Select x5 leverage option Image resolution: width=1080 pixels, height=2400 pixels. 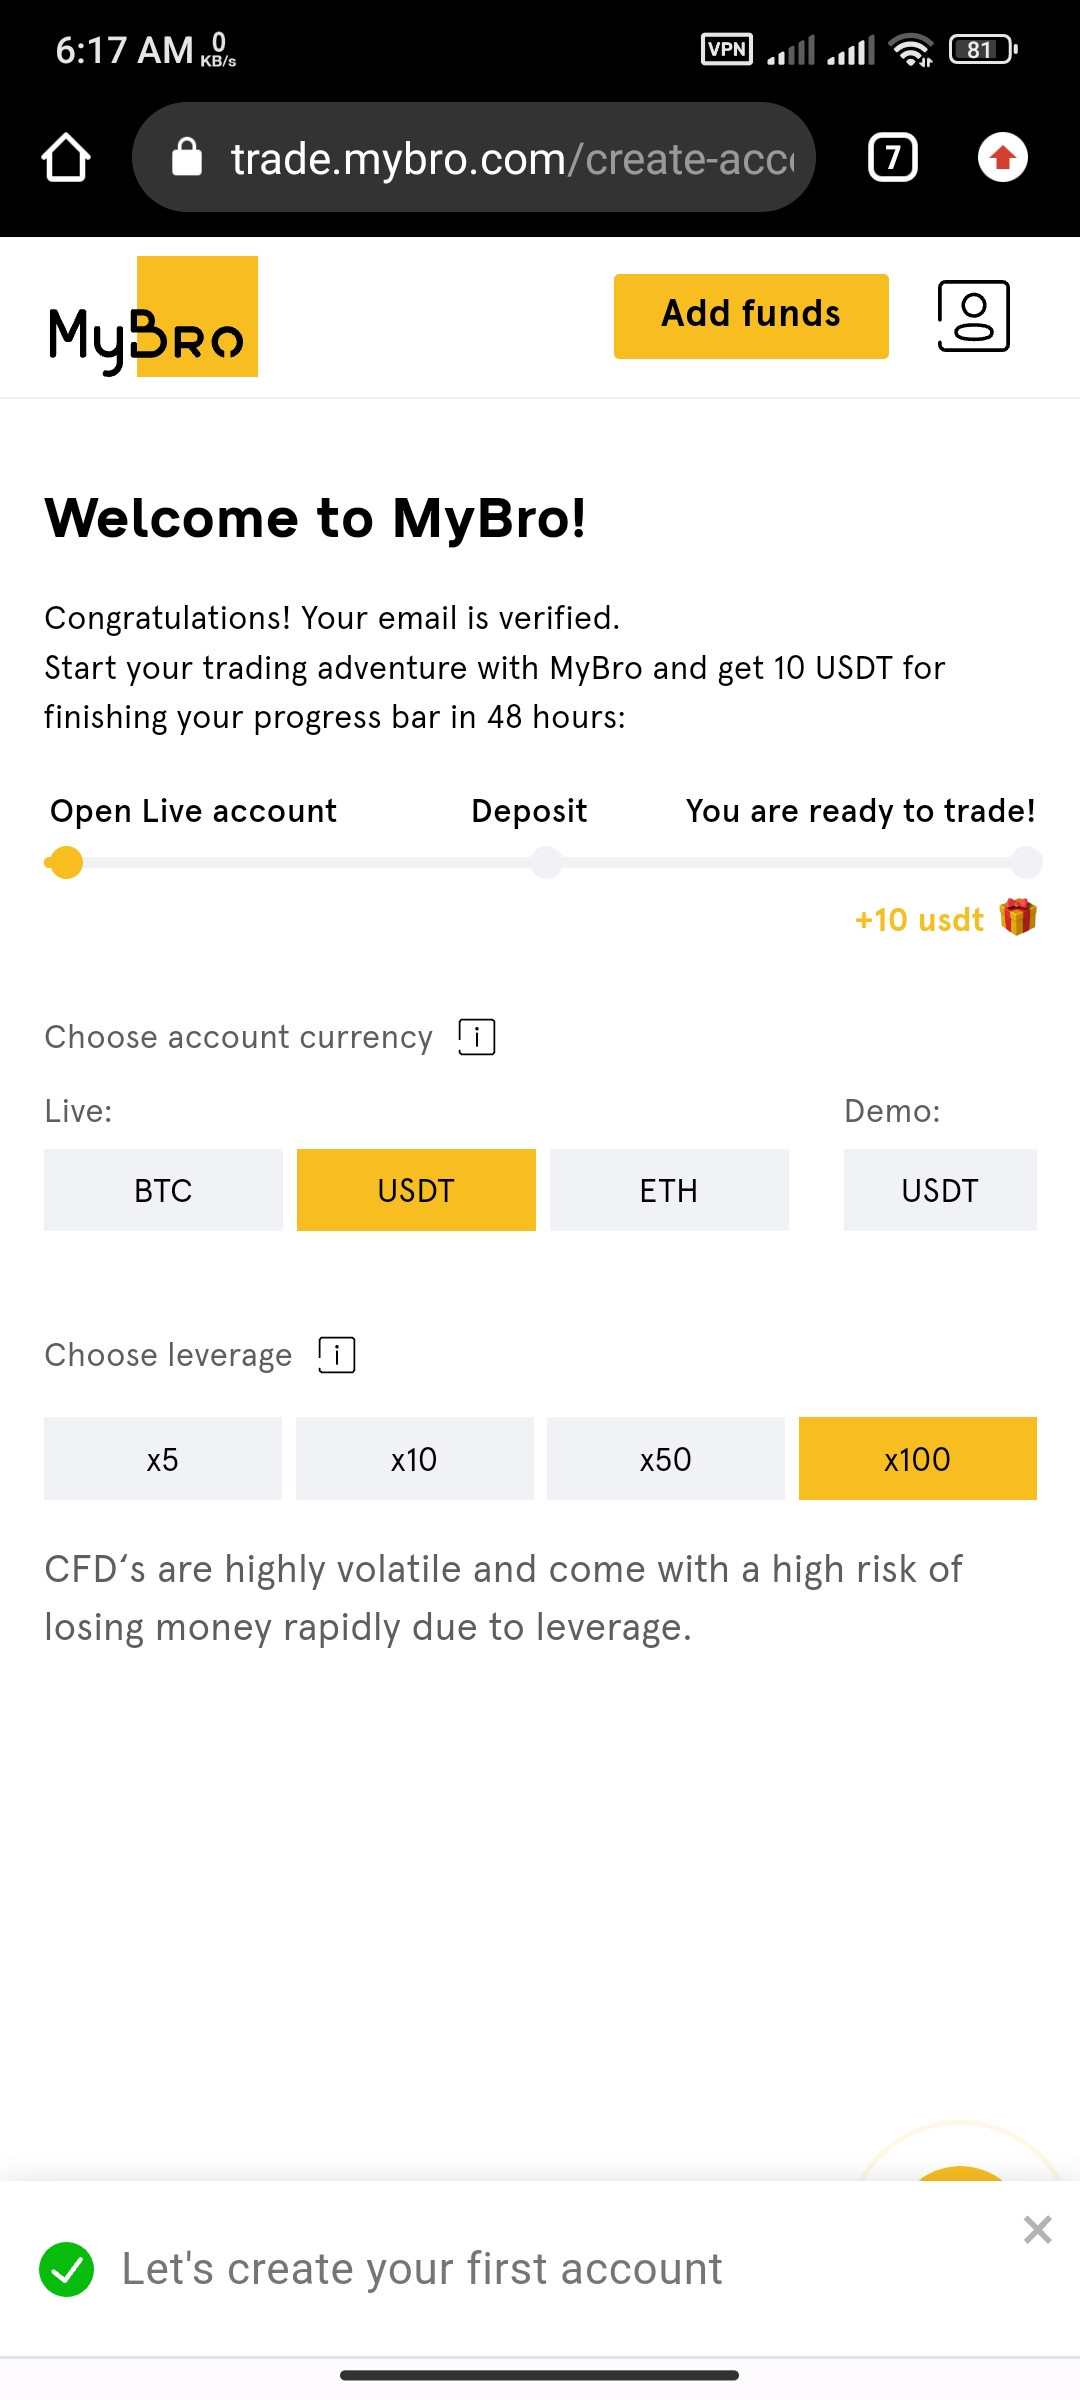163,1459
